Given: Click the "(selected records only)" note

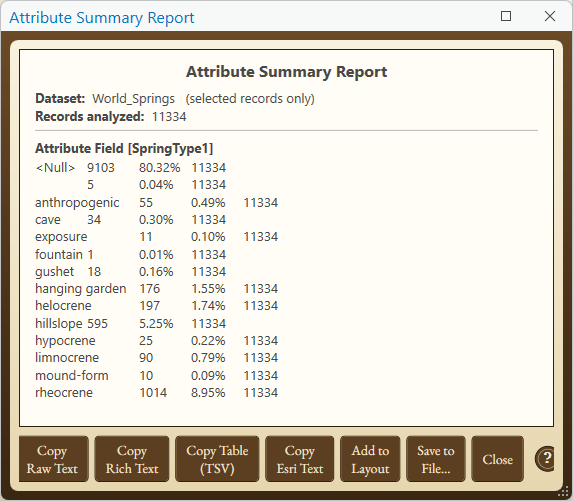Looking at the screenshot, I should pyautogui.click(x=250, y=99).
